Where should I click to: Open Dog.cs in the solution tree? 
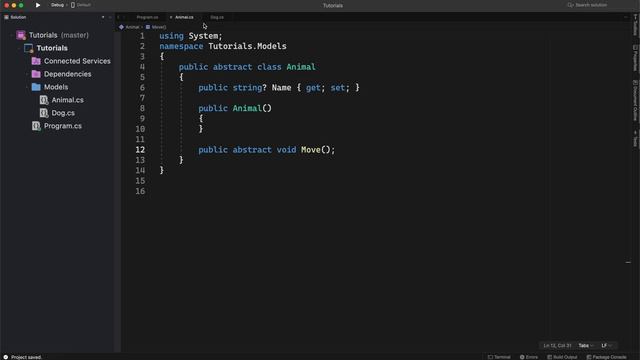coord(63,113)
